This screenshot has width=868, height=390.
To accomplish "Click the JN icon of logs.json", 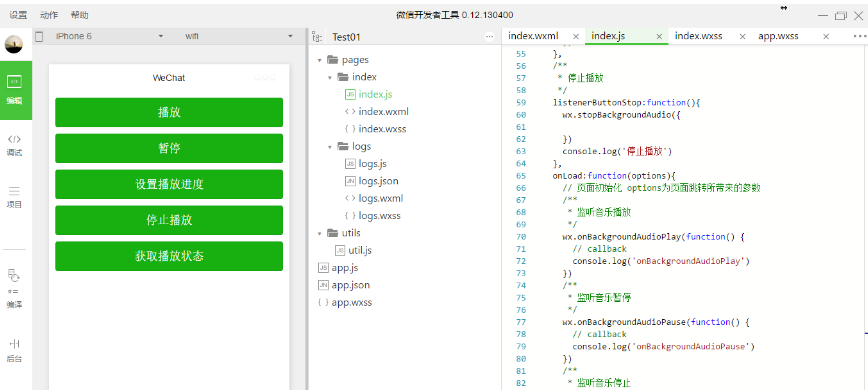I will pos(350,181).
